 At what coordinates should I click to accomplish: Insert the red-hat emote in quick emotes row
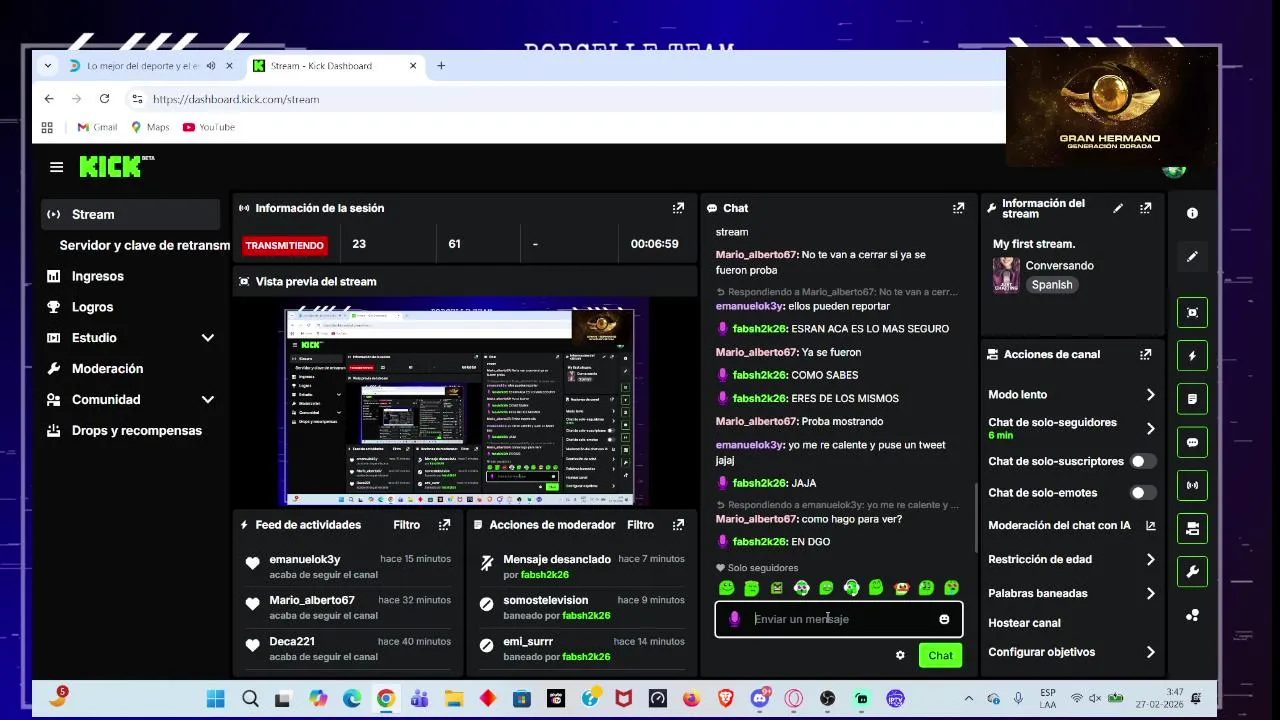tap(901, 588)
